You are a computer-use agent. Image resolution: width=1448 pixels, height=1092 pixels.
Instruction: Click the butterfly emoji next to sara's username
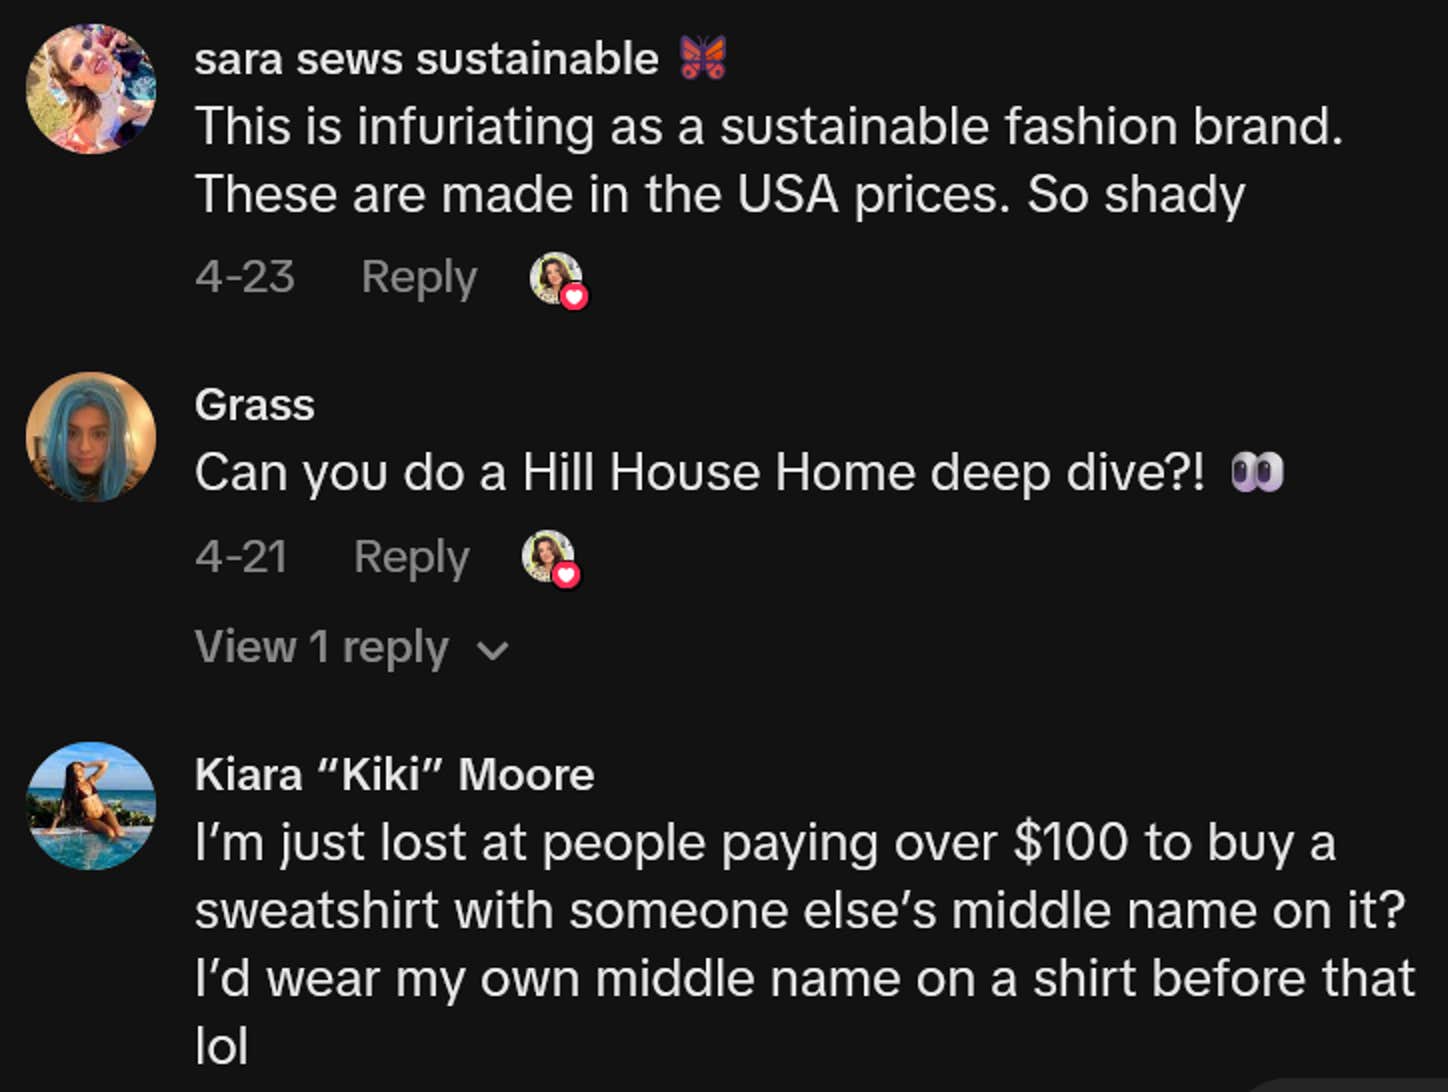[x=703, y=57]
